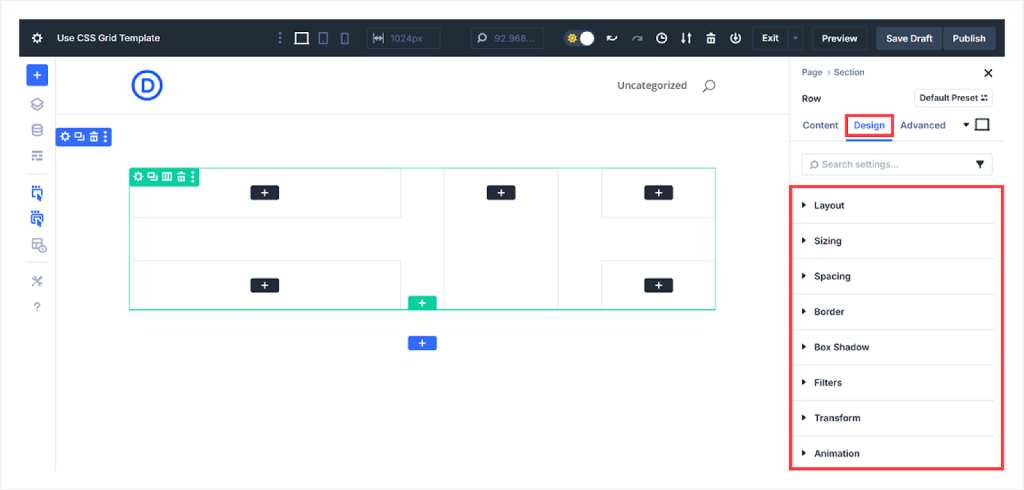Screen dimensions: 1024x490
Task: Click the Search settings input field
Action: click(x=883, y=164)
